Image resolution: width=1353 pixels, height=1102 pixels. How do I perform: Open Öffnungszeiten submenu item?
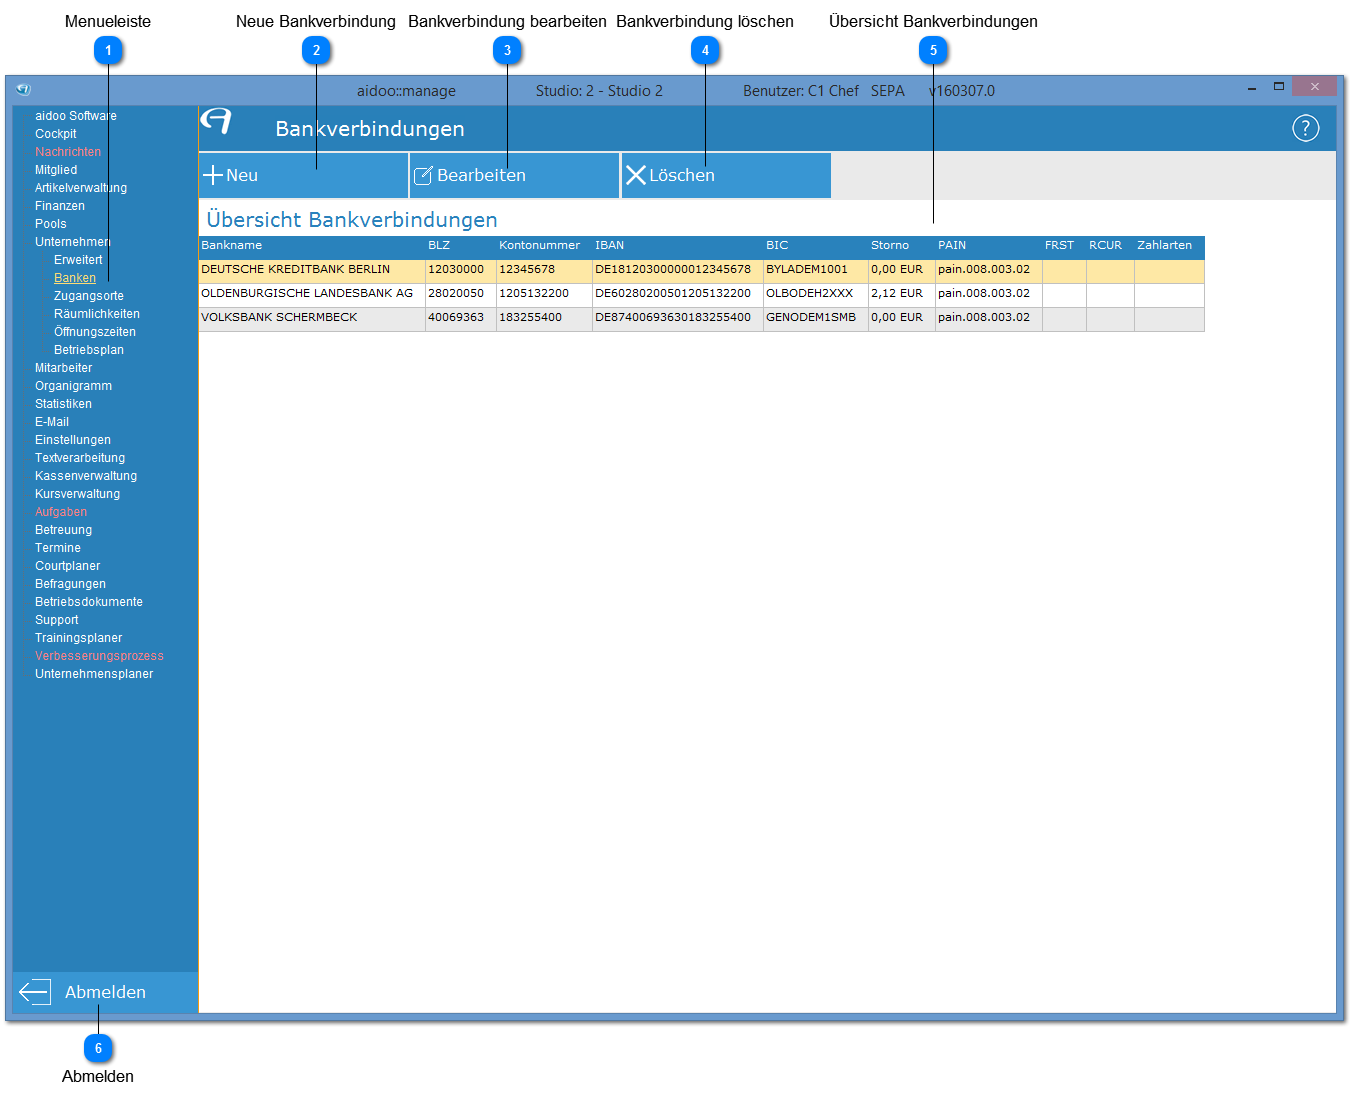[x=95, y=332]
